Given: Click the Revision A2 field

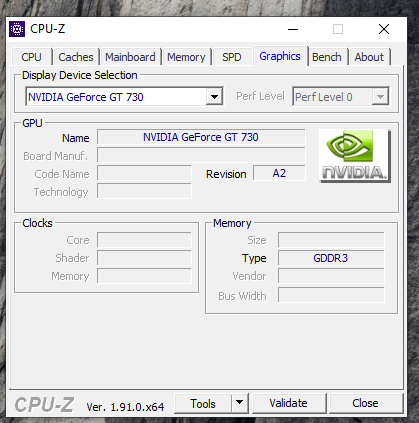Looking at the screenshot, I should [x=279, y=173].
